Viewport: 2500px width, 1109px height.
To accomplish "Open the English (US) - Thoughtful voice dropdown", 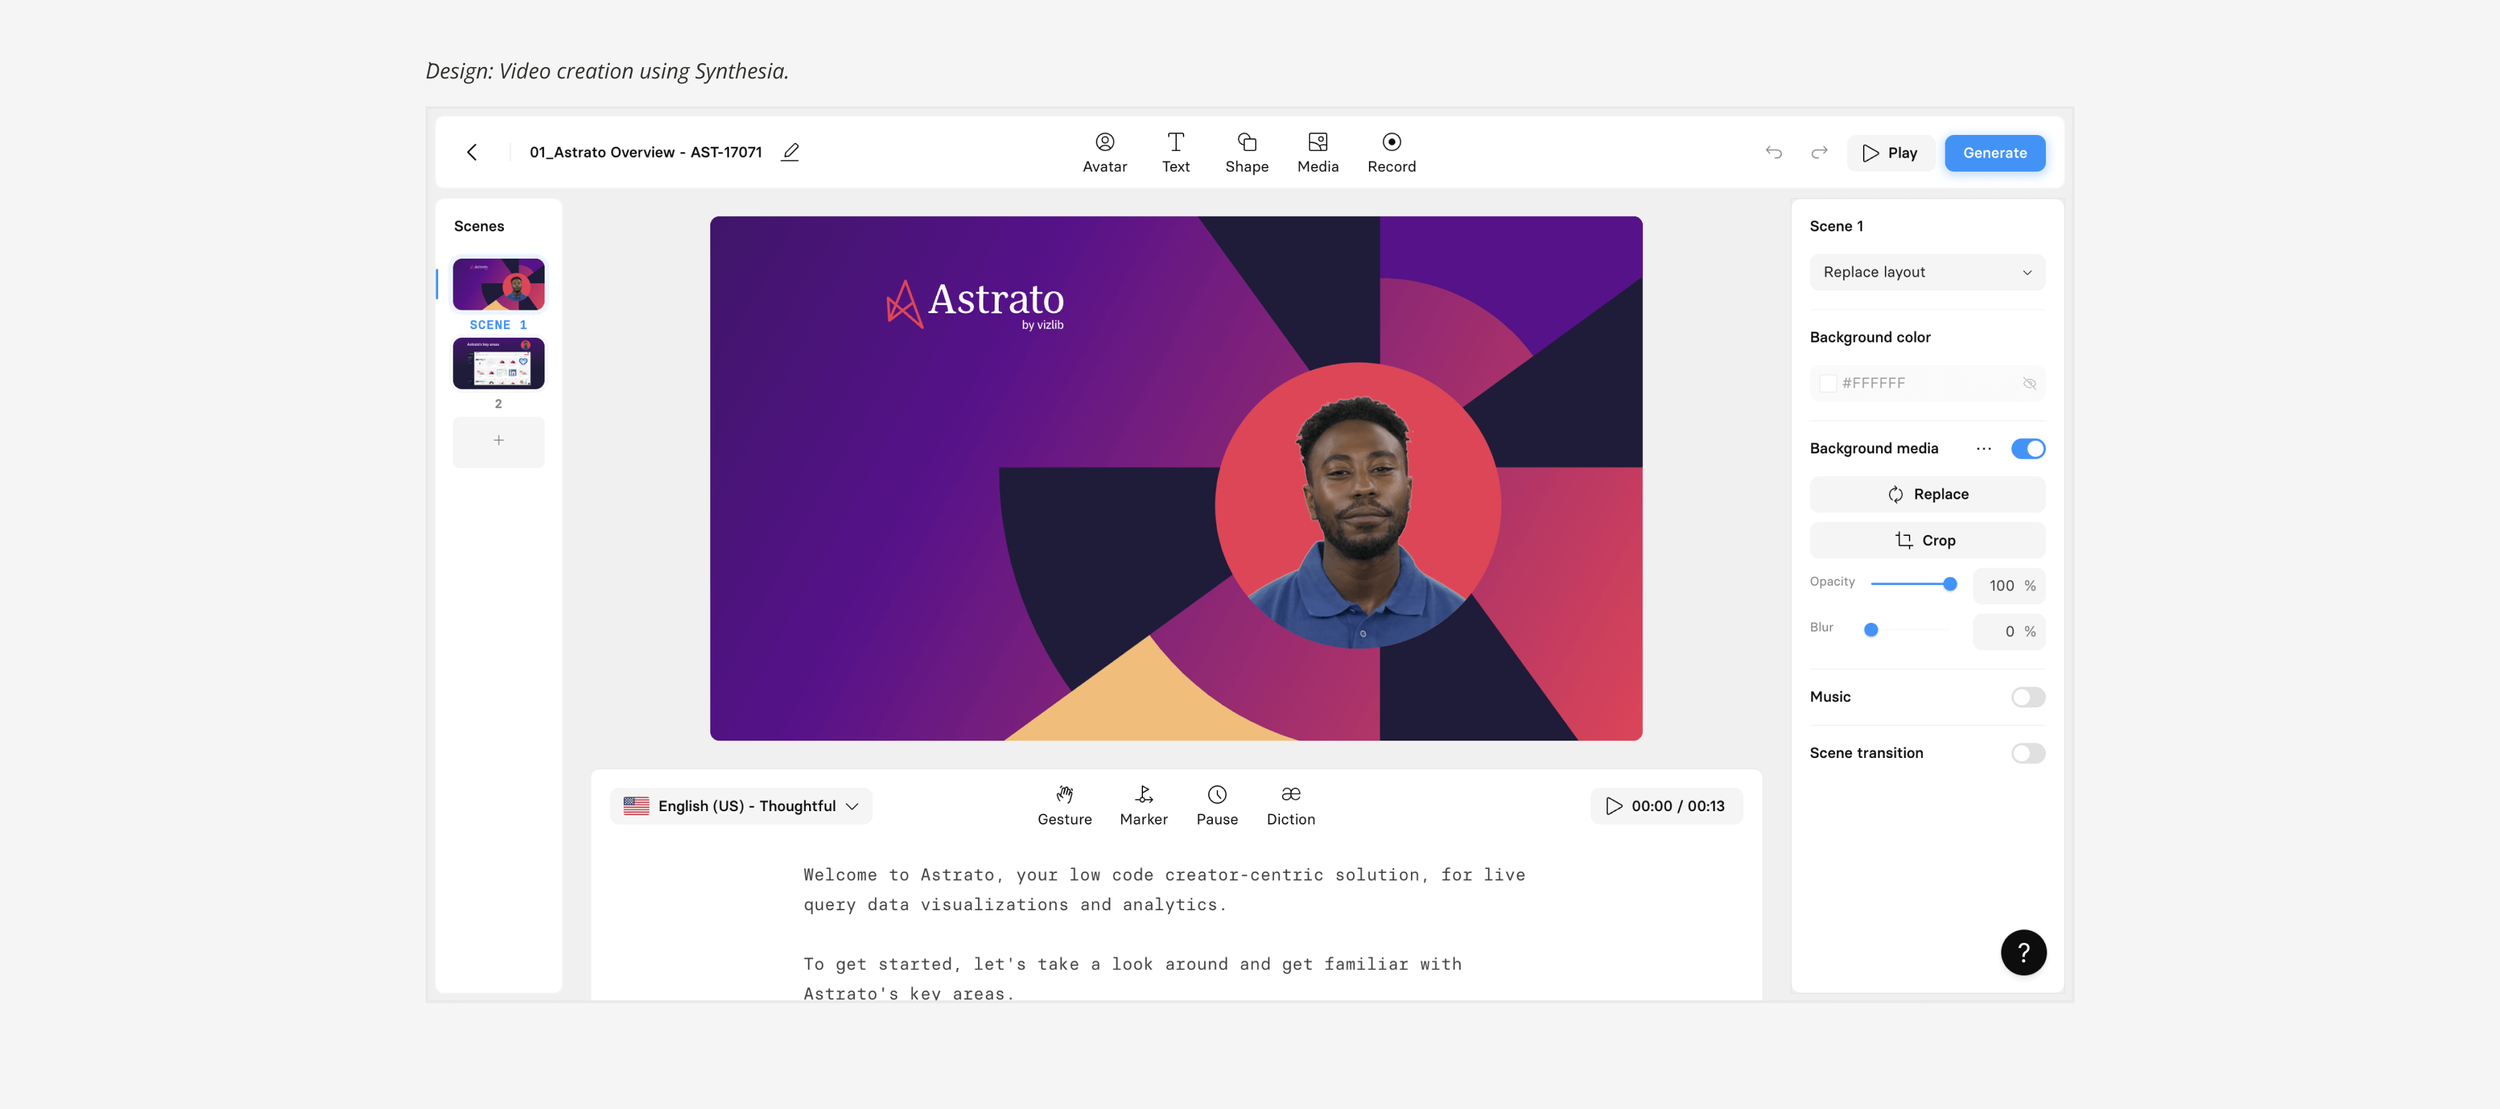I will pyautogui.click(x=741, y=806).
